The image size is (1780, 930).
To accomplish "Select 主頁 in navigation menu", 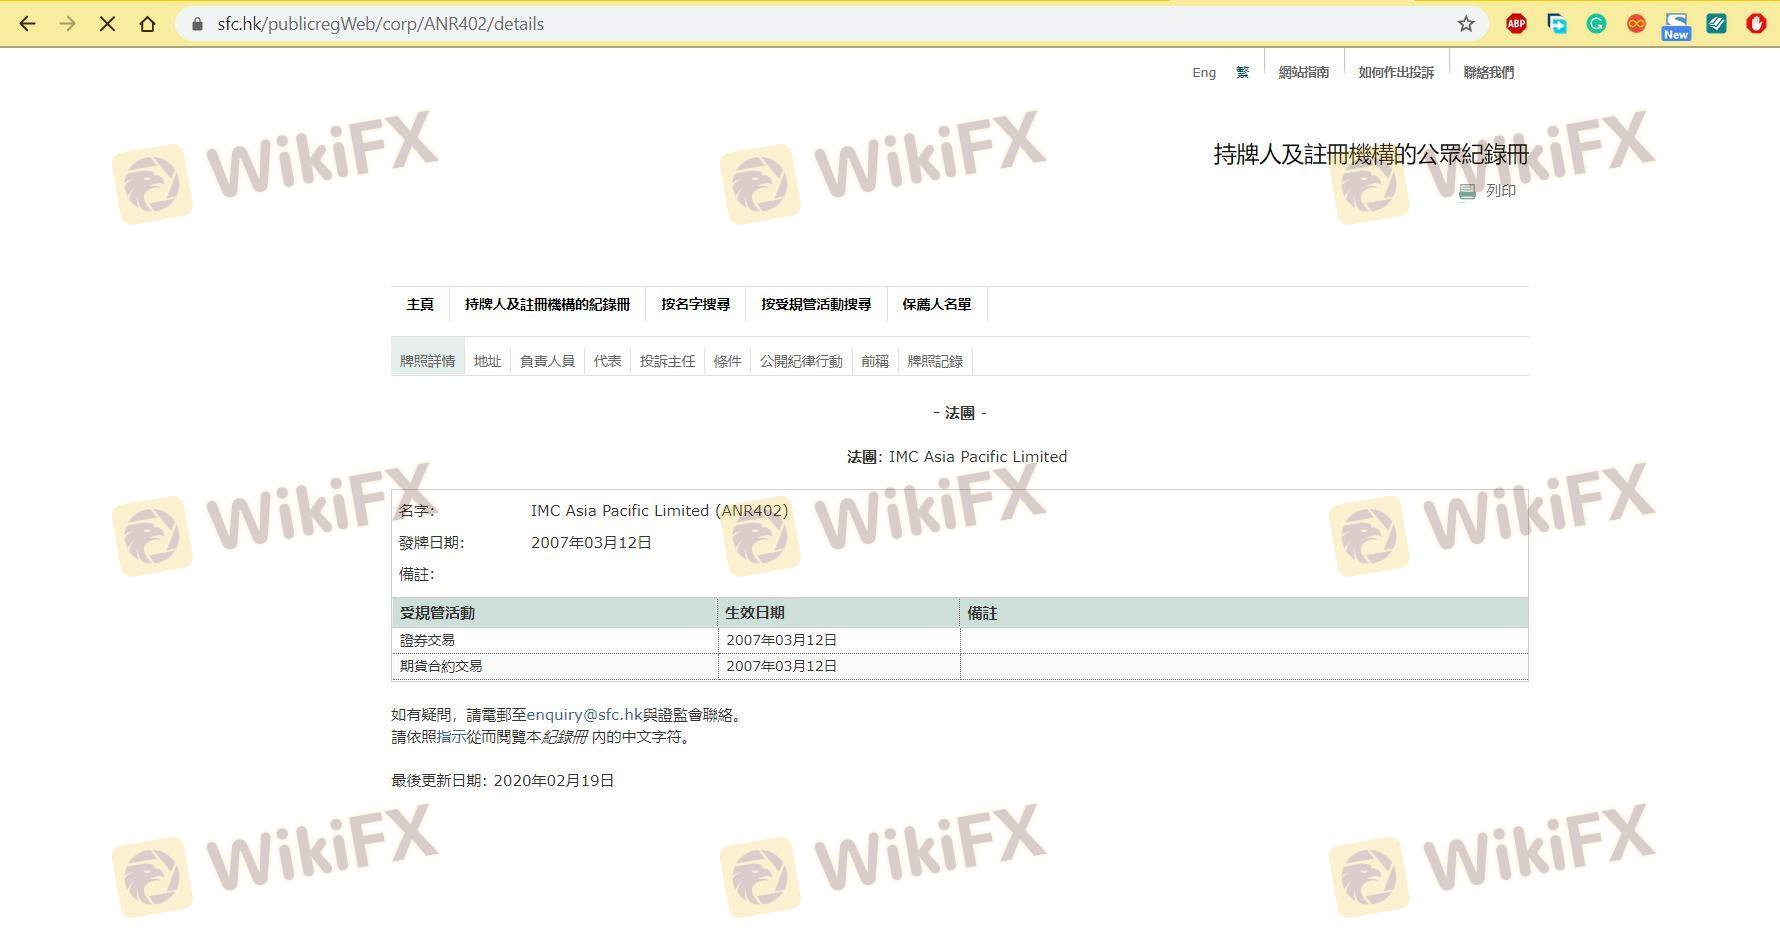I will [420, 304].
